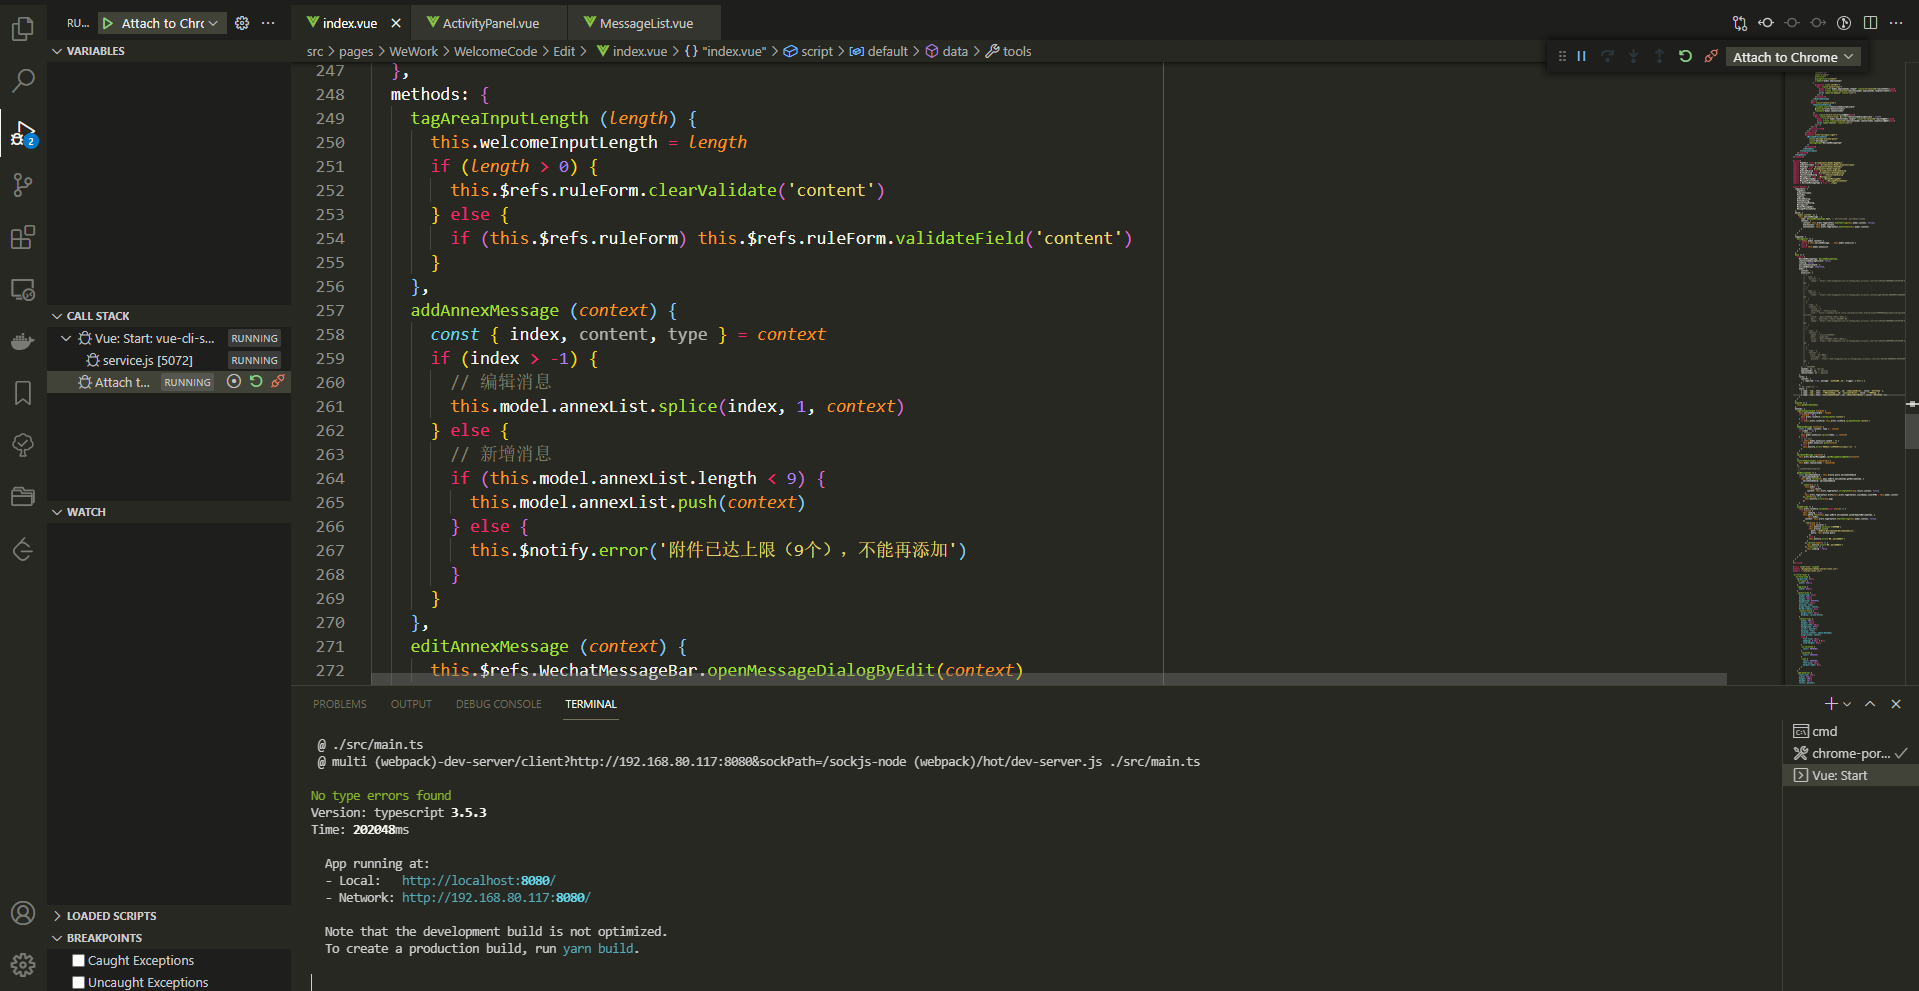Click Step Over in debug toolbar
This screenshot has width=1919, height=991.
tap(1608, 57)
